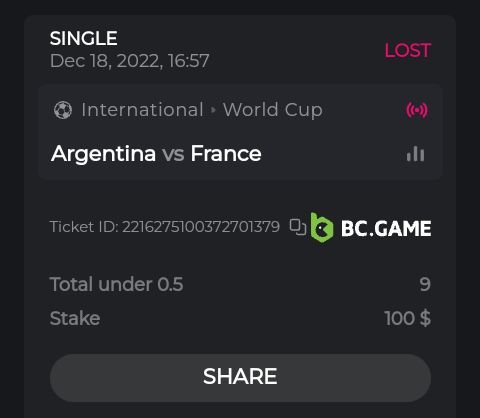480x418 pixels.
Task: Click the LOST status label
Action: point(408,51)
